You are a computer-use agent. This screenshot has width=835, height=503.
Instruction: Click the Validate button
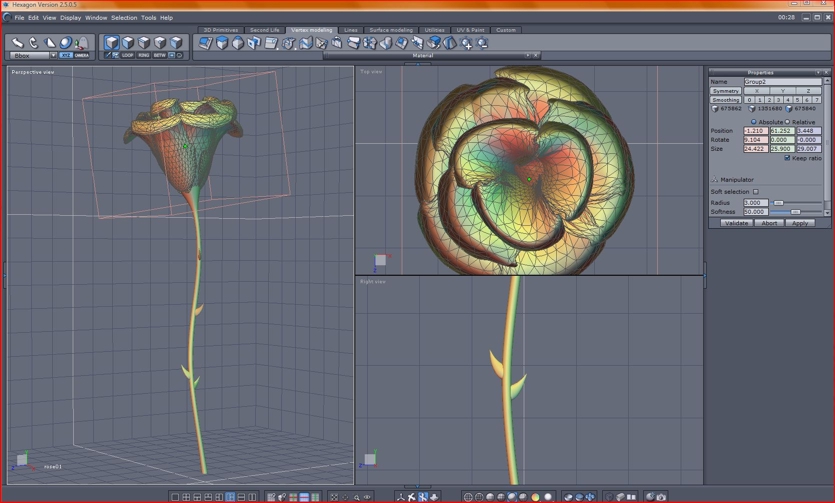click(x=736, y=223)
